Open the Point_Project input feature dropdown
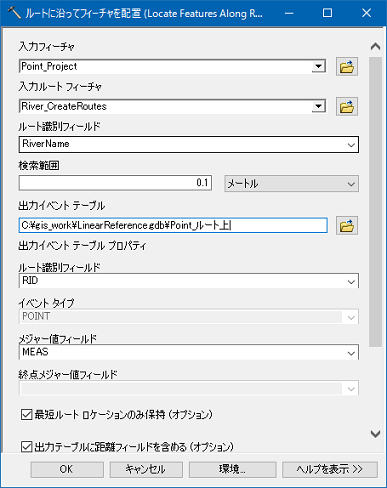 click(319, 66)
